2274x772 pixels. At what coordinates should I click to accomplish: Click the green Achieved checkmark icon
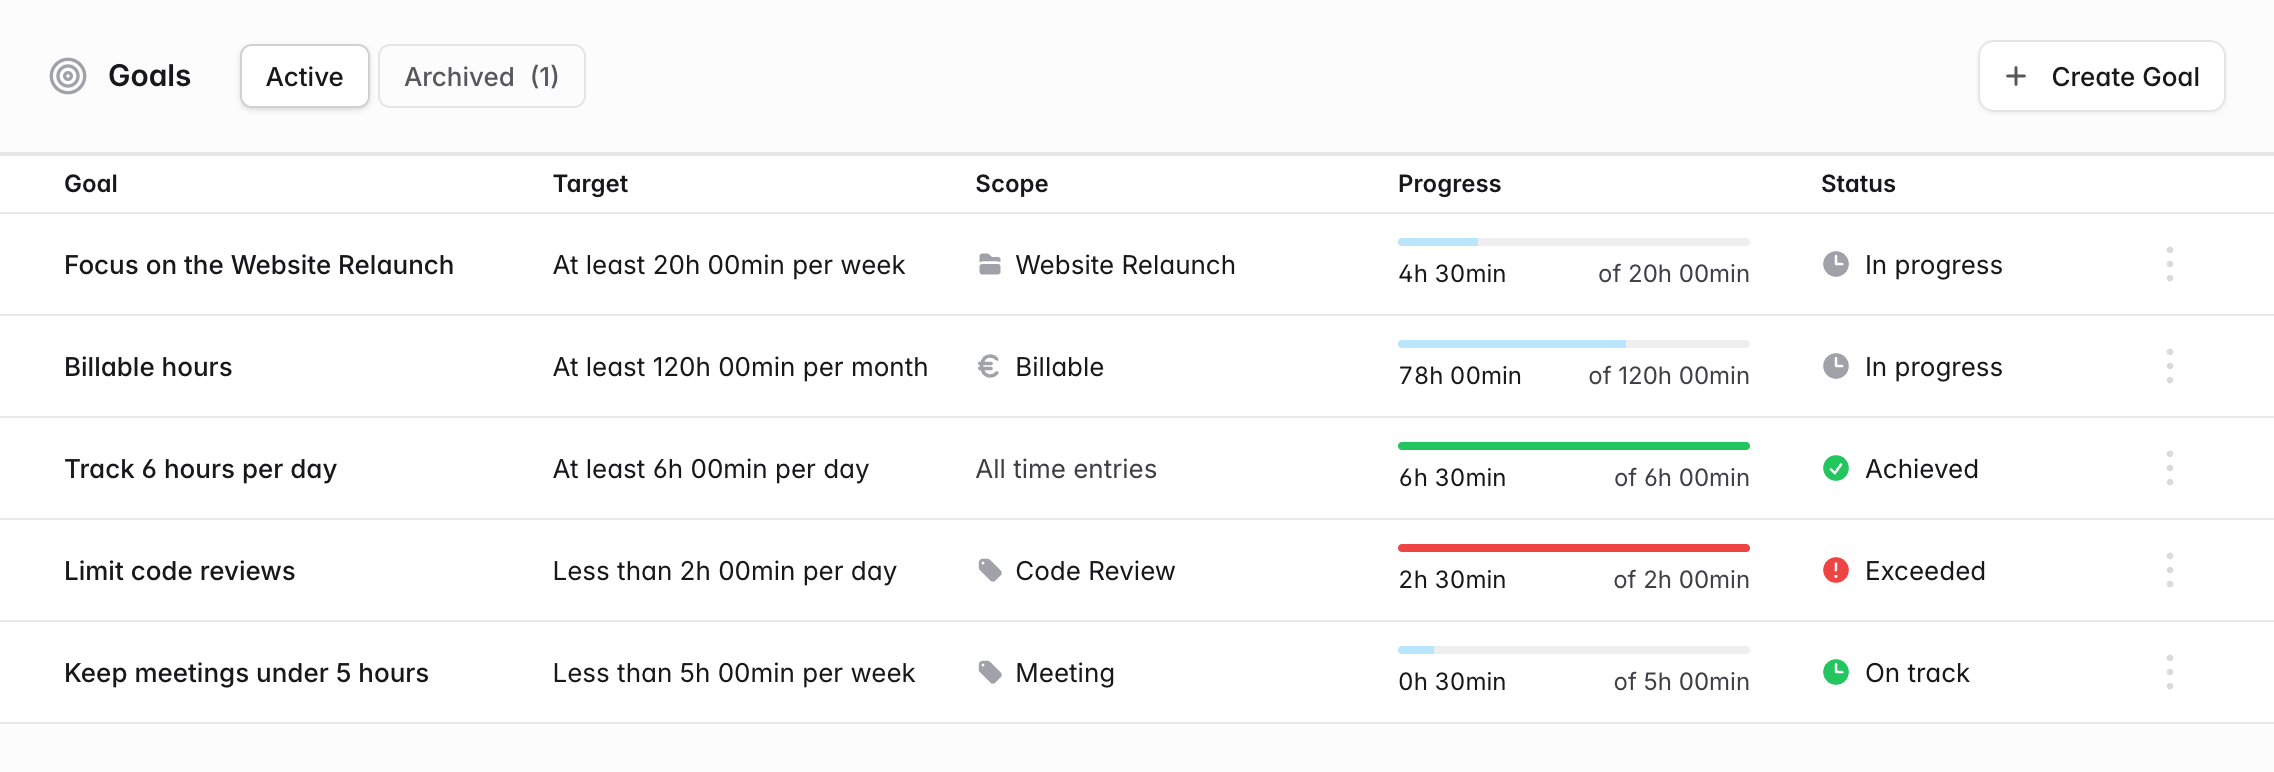pyautogui.click(x=1836, y=468)
